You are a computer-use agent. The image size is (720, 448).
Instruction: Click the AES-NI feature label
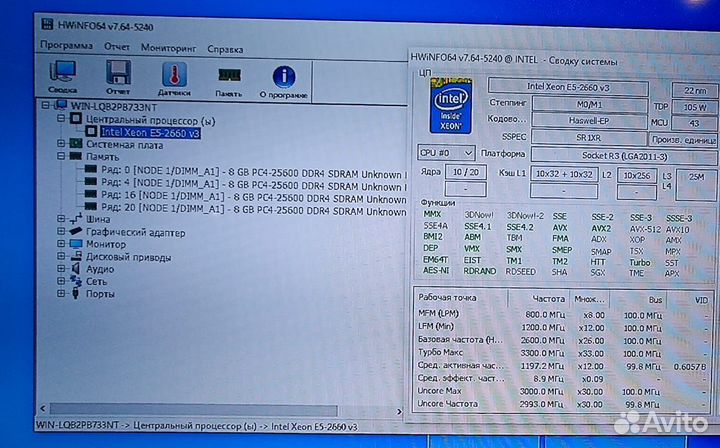436,270
